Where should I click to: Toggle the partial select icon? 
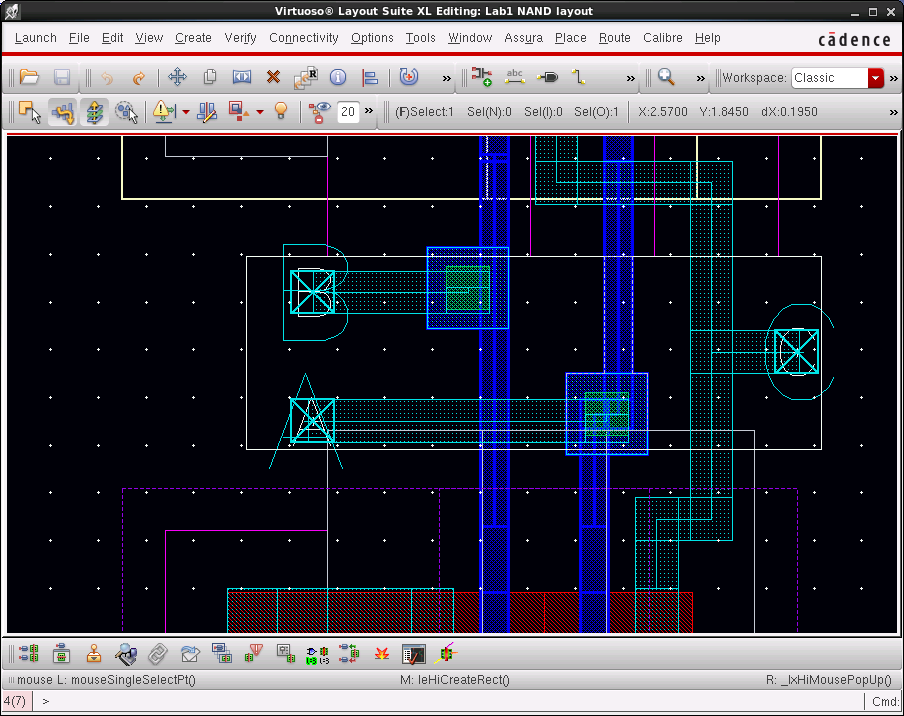[62, 111]
